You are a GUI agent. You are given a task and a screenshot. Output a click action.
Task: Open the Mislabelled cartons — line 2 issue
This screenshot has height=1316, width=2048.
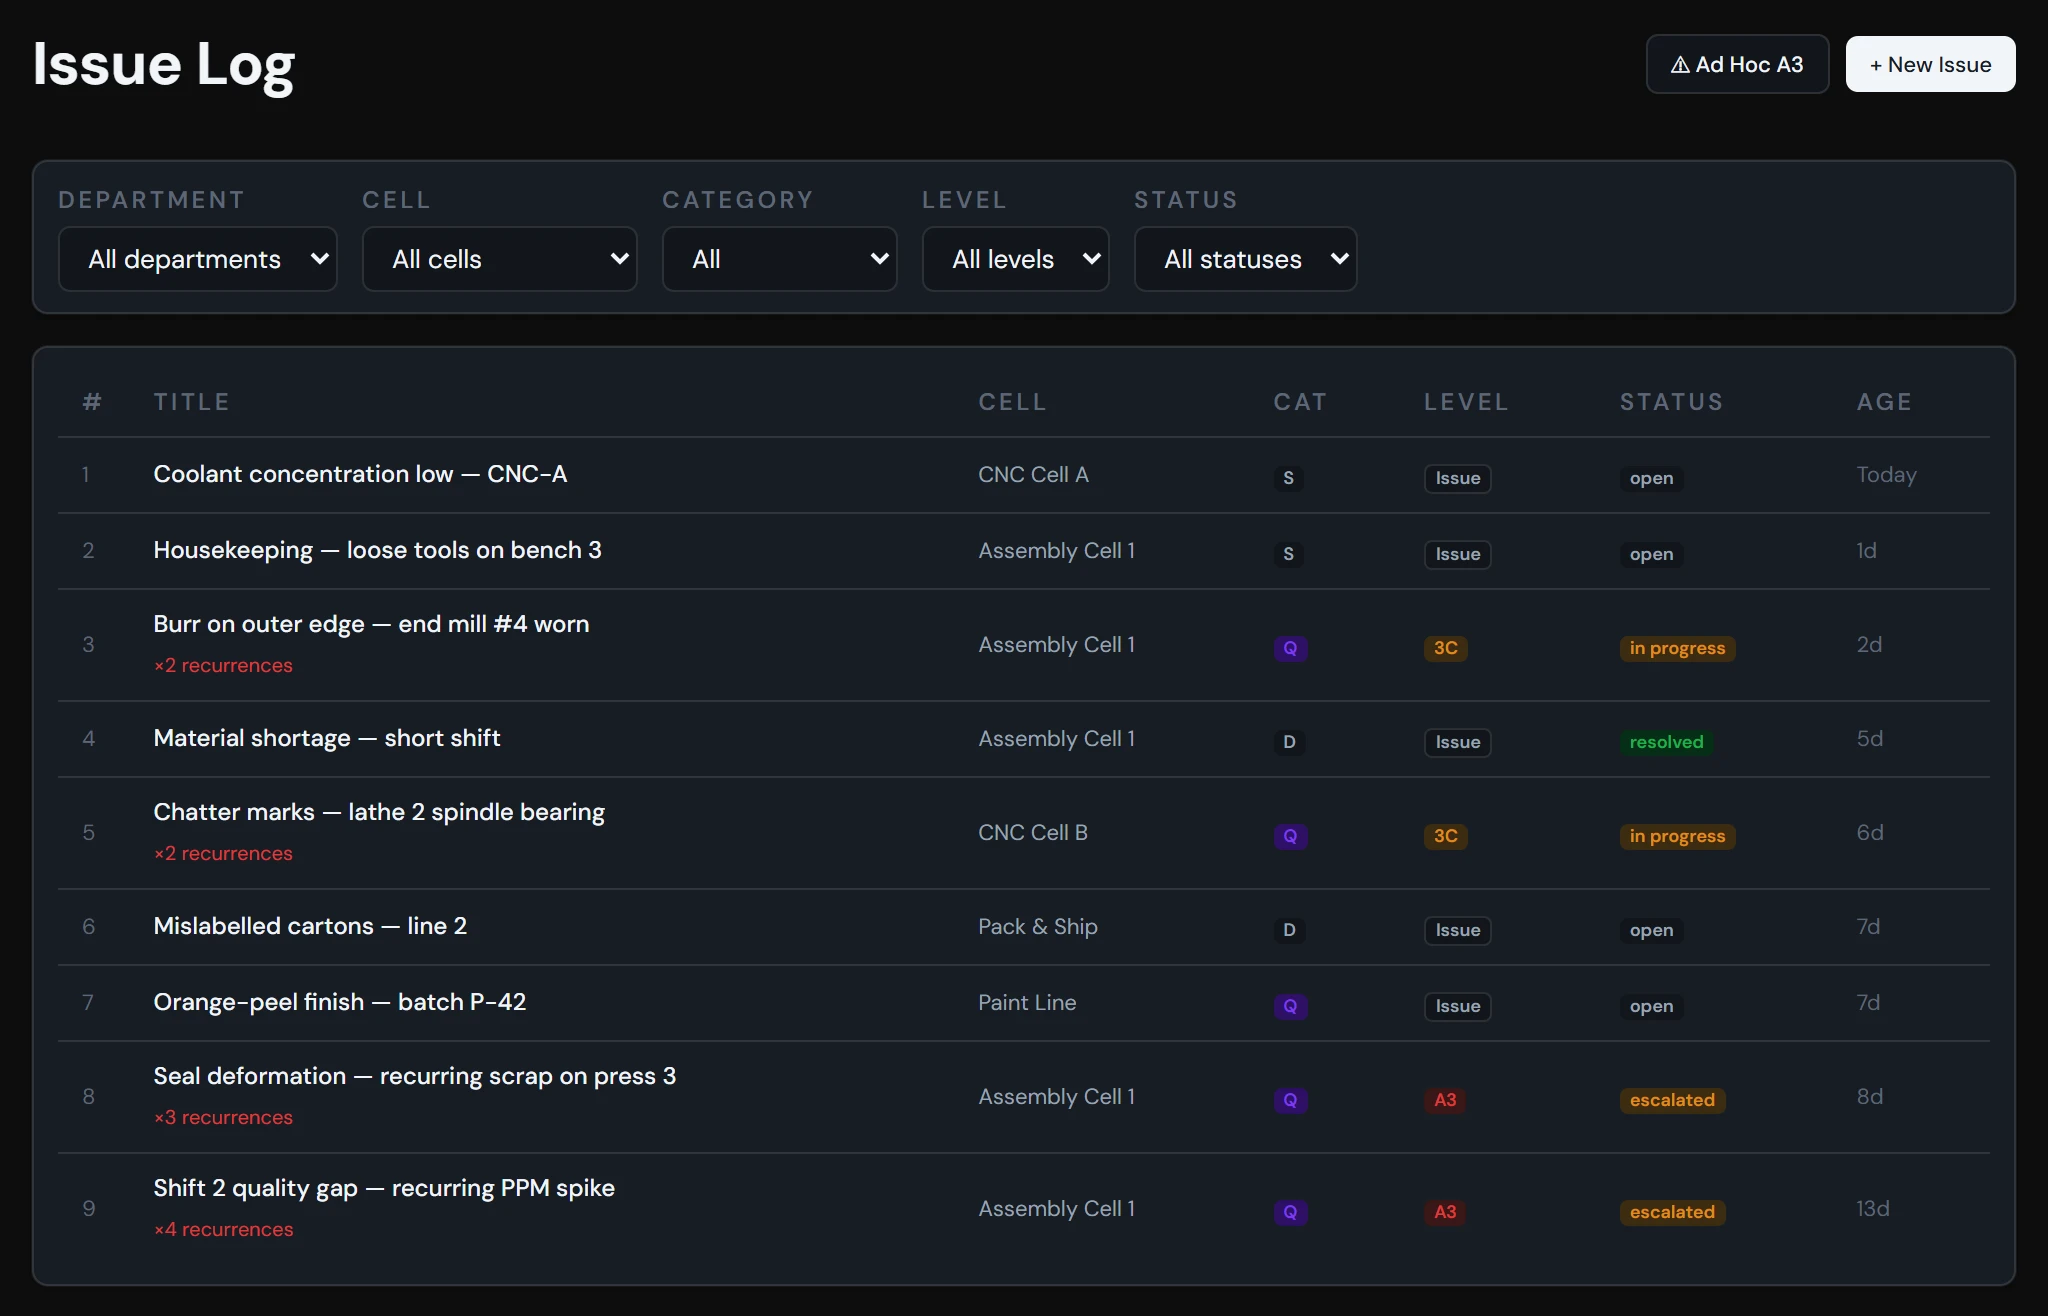point(310,926)
